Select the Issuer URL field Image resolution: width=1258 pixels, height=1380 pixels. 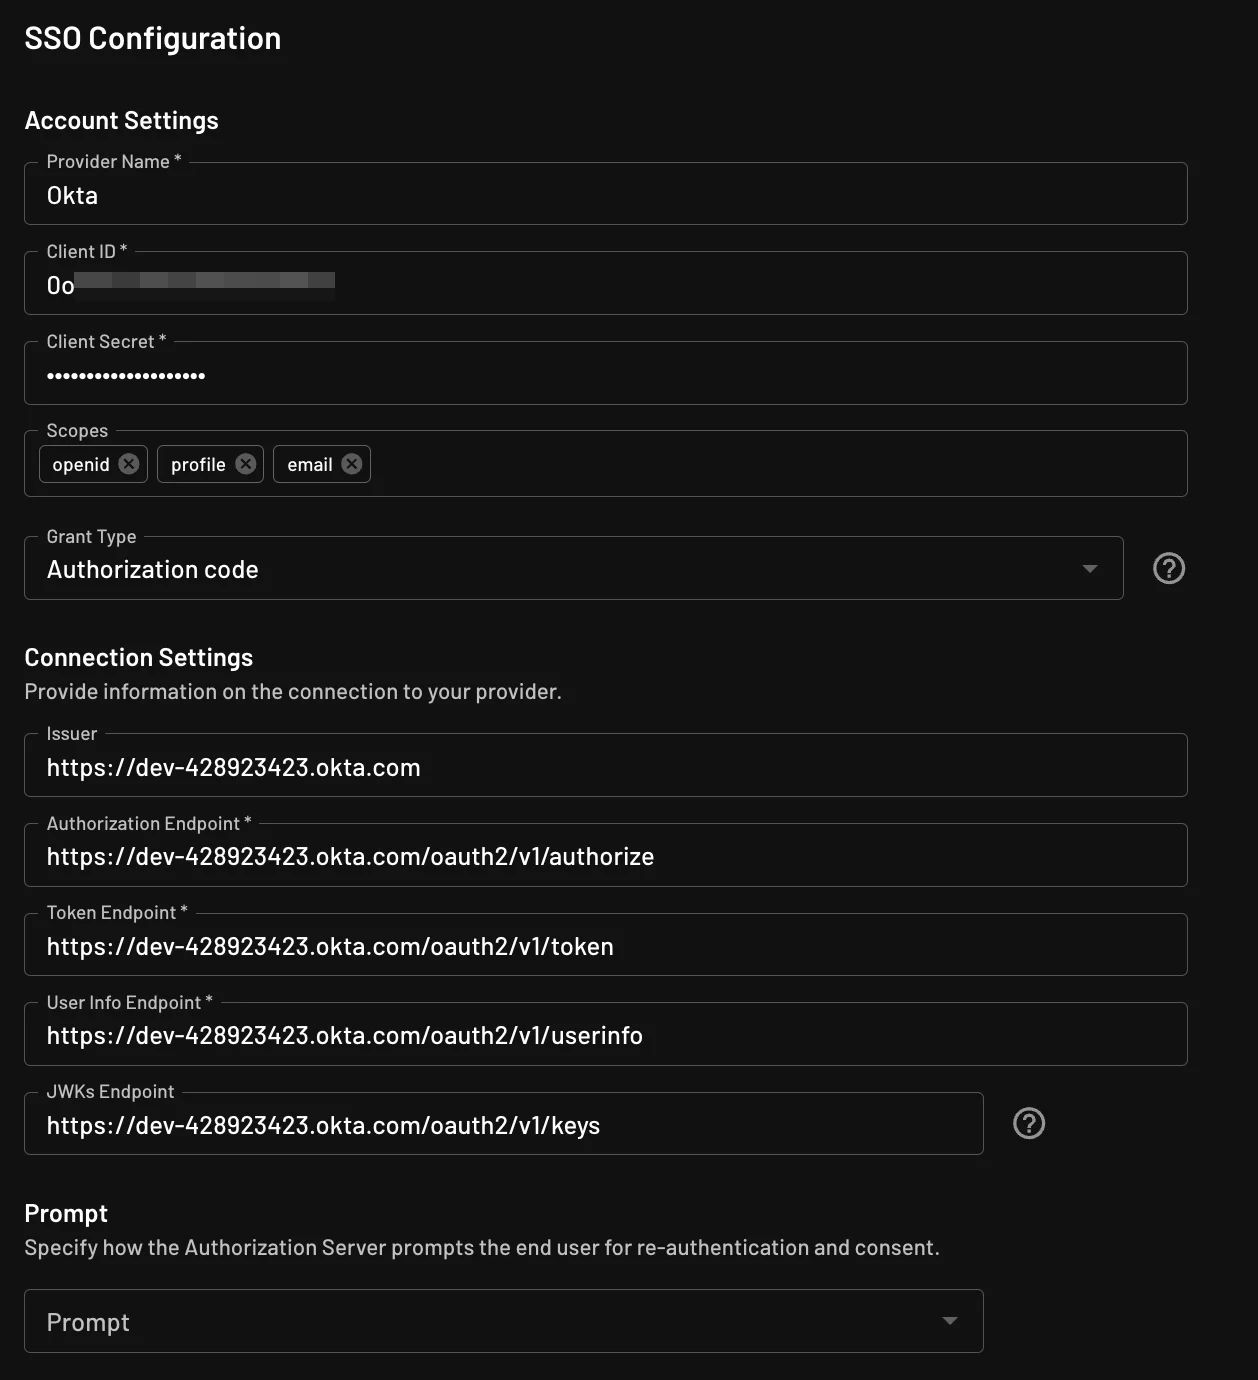pos(605,766)
